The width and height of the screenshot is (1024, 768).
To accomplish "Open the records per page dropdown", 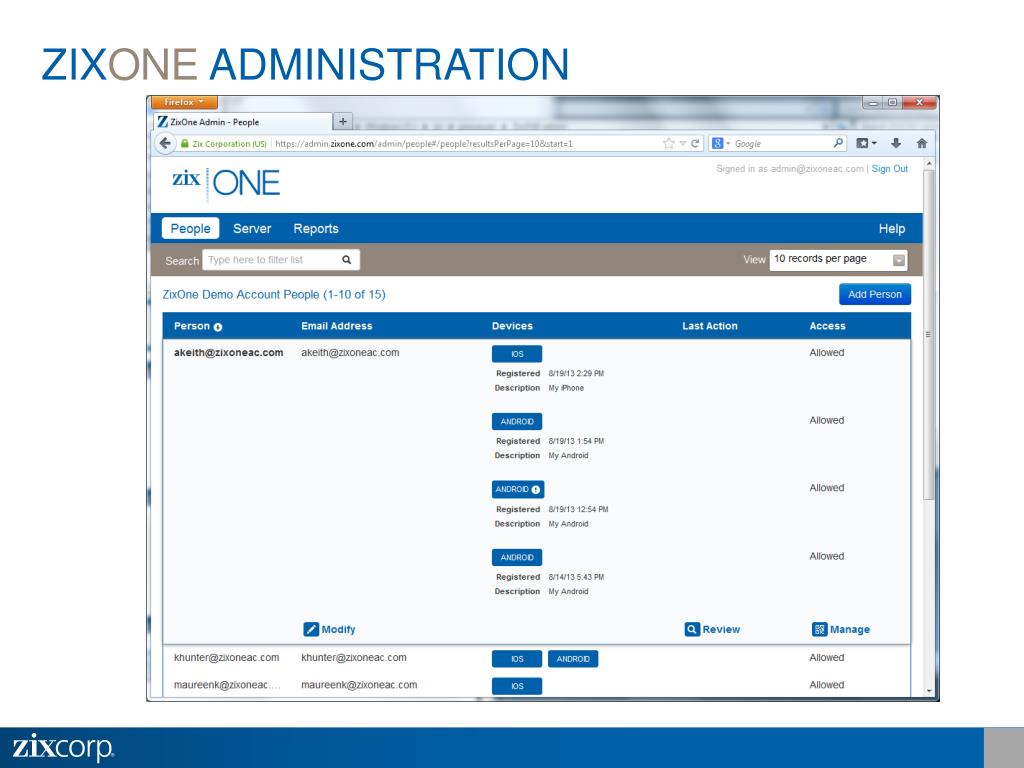I will pos(839,259).
